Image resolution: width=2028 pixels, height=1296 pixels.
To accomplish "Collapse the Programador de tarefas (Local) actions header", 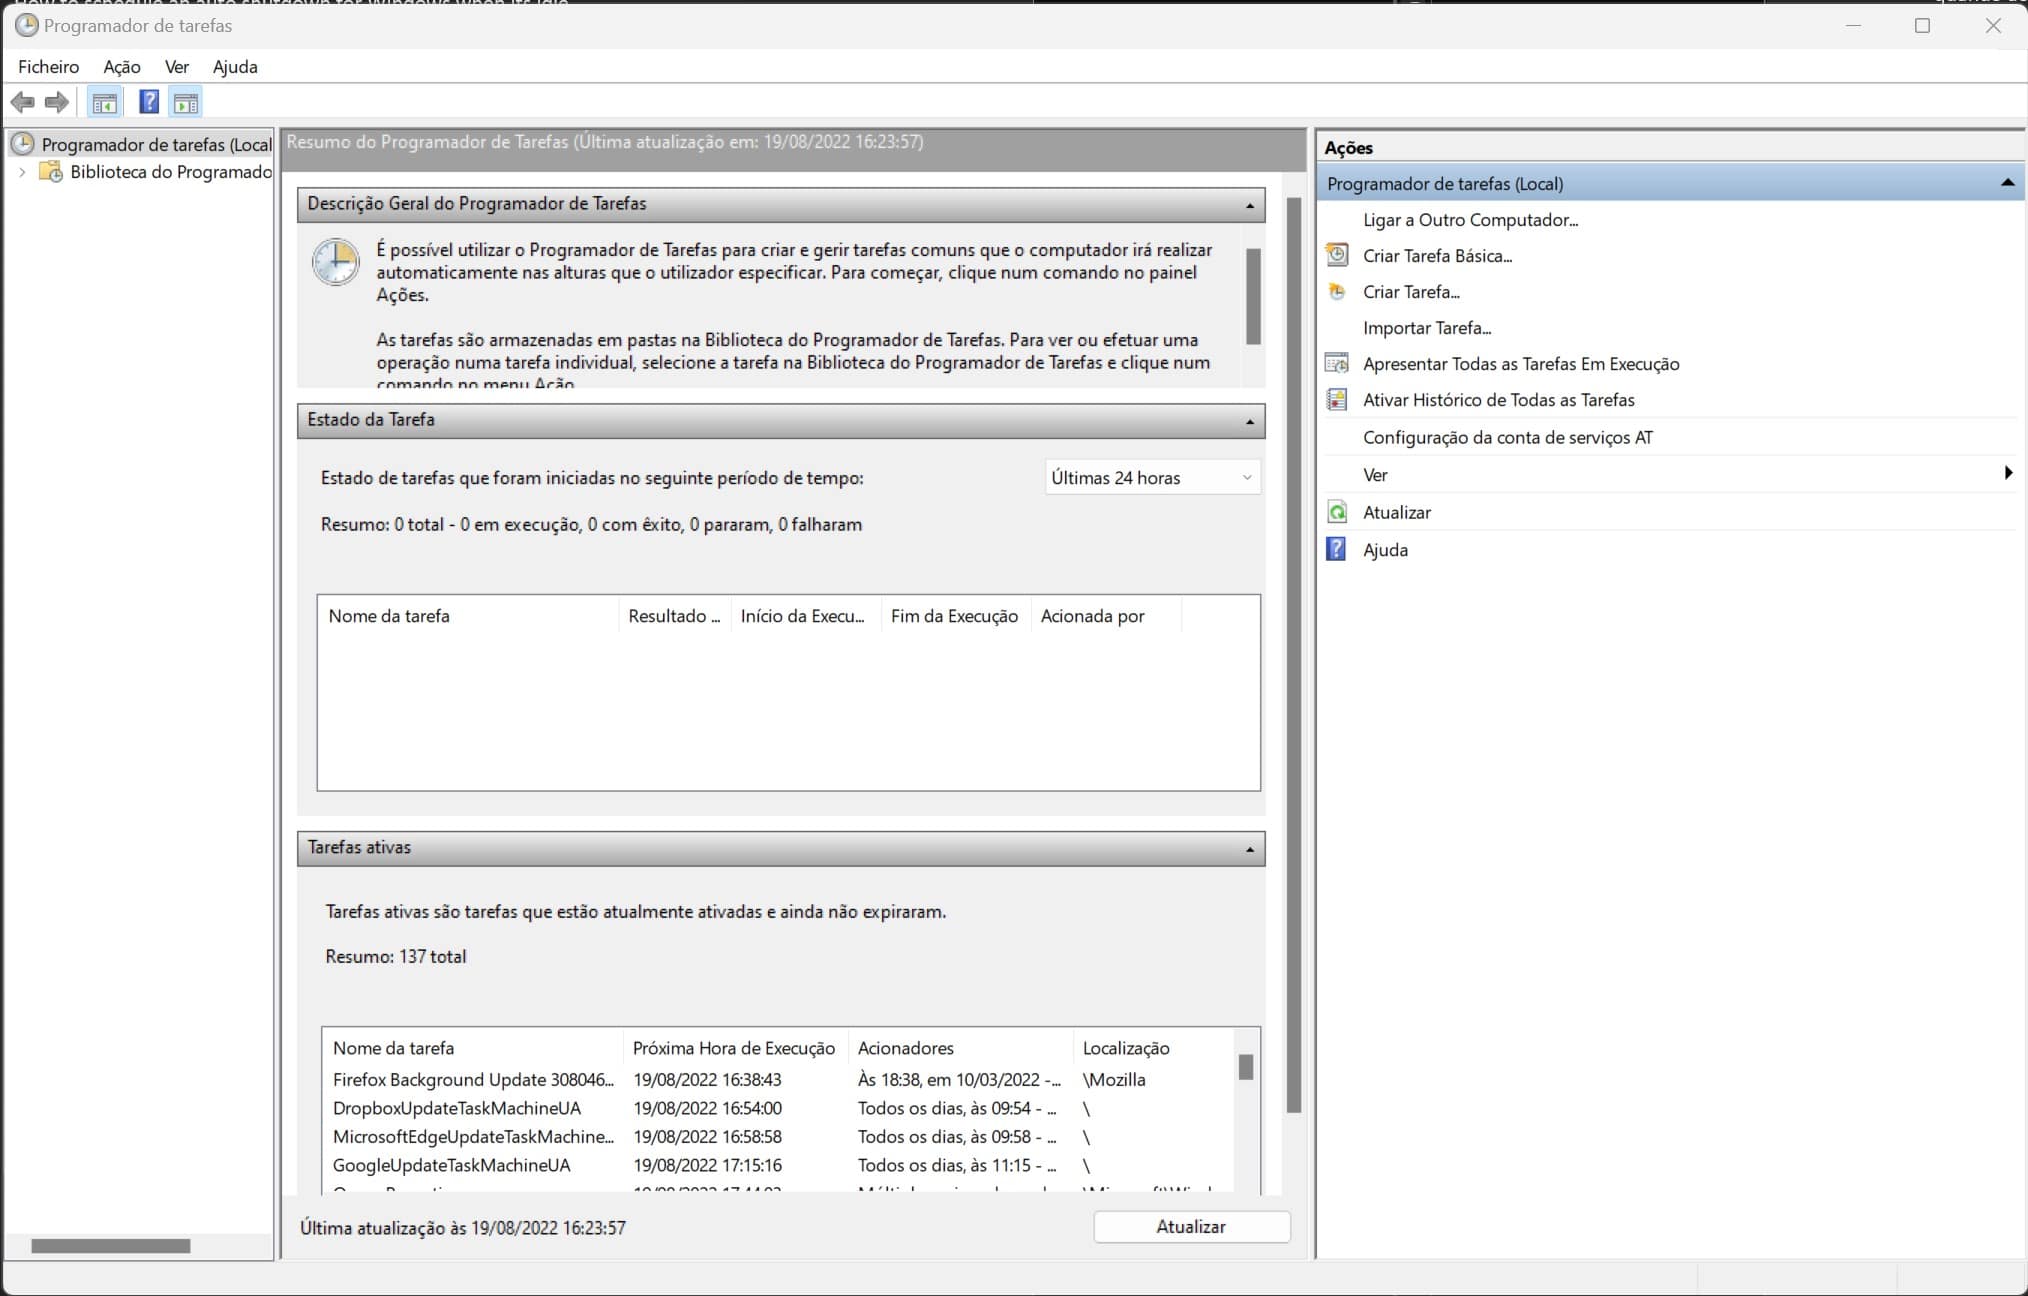I will [2006, 183].
